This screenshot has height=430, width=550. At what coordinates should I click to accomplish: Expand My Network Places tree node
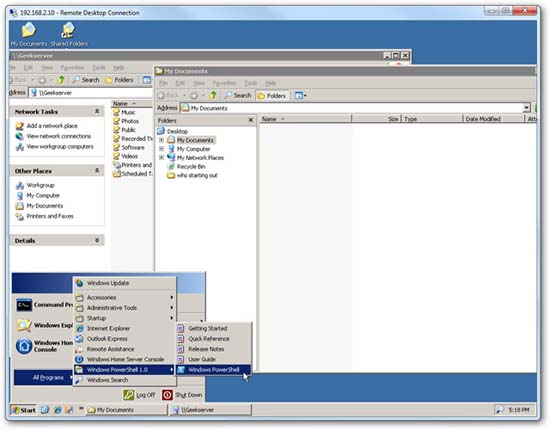pyautogui.click(x=161, y=157)
